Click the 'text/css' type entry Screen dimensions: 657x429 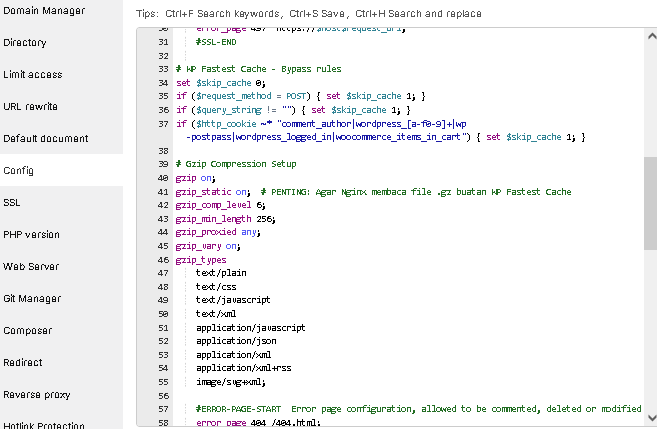216,287
